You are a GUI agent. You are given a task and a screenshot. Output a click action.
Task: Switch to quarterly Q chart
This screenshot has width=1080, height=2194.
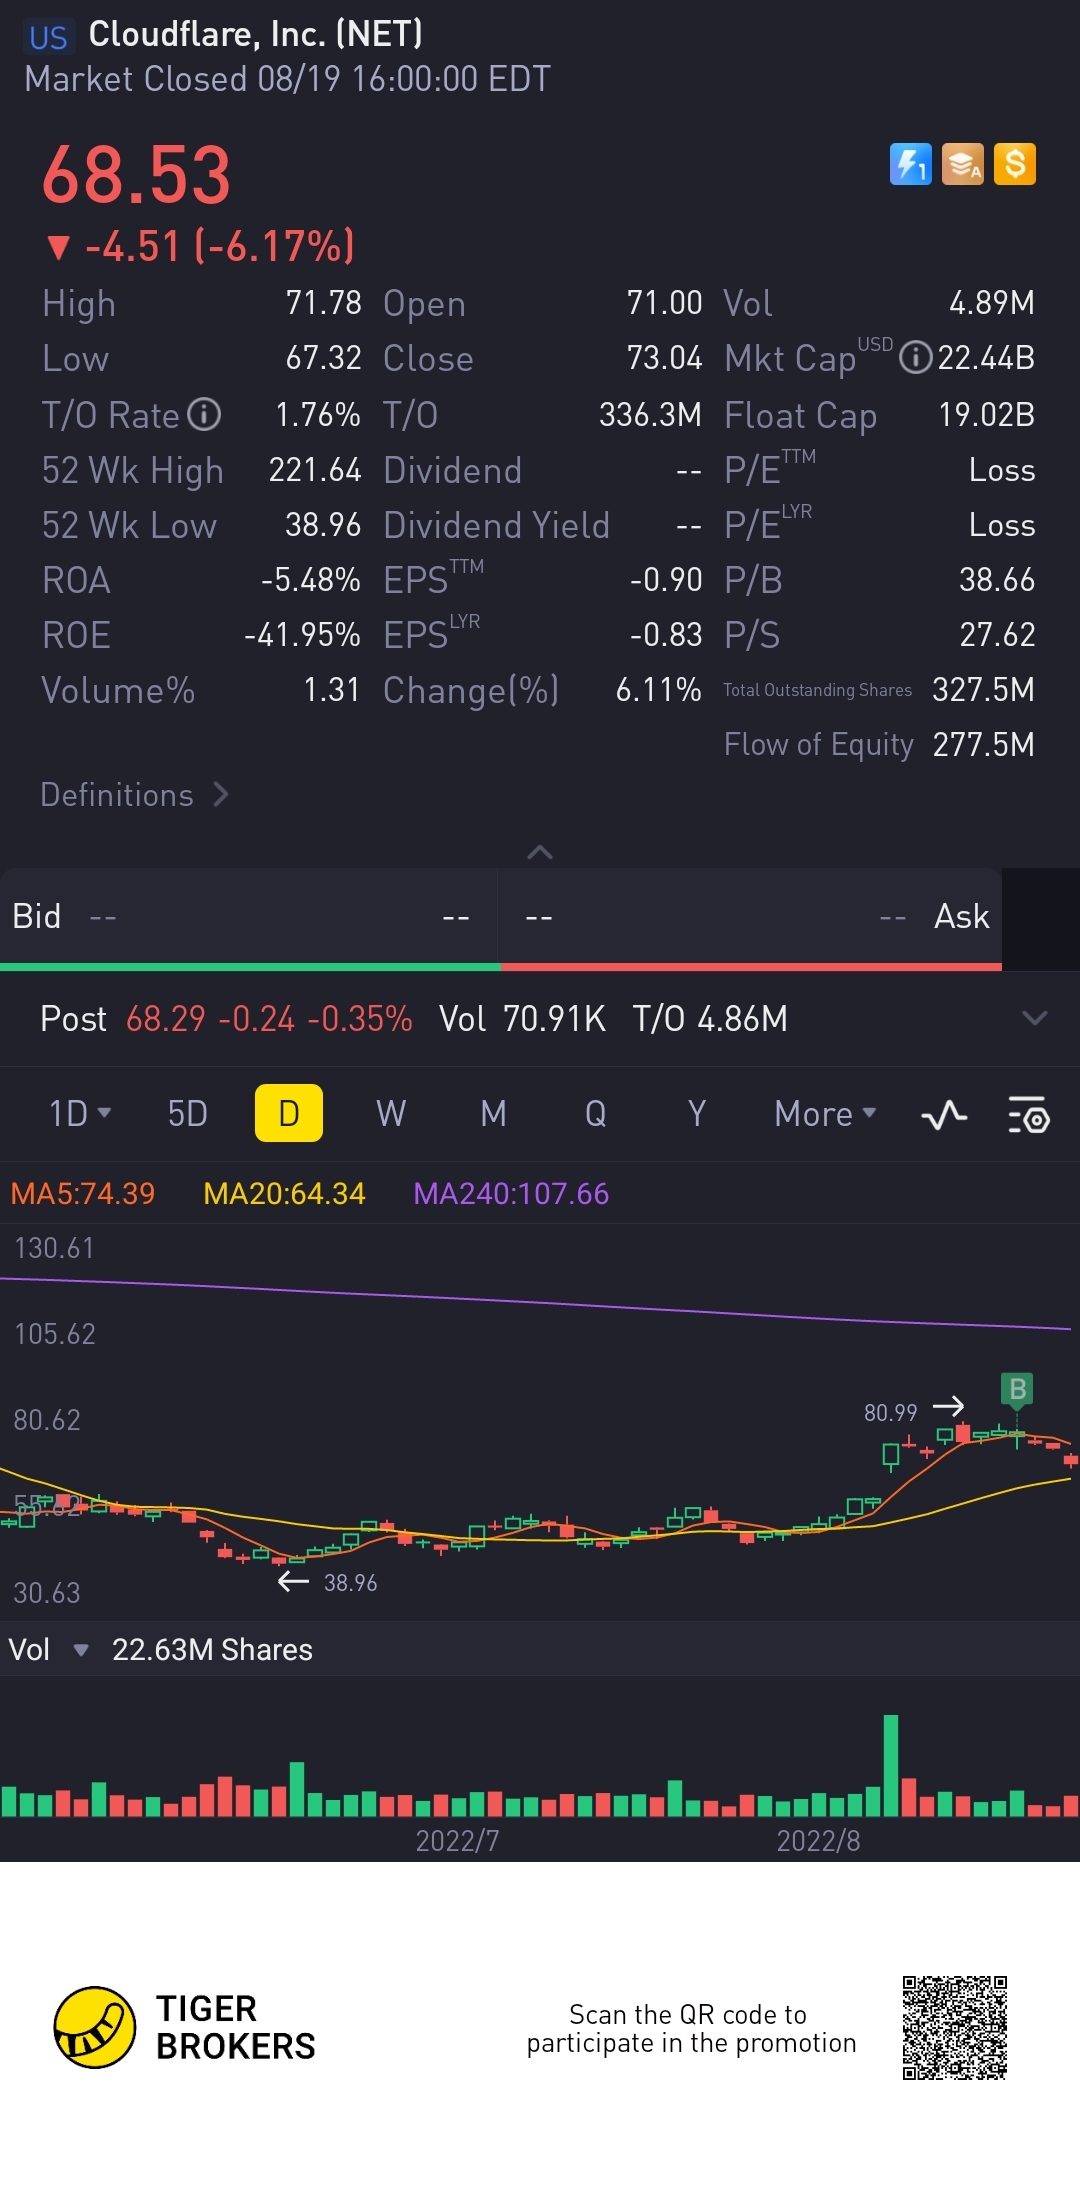595,1113
